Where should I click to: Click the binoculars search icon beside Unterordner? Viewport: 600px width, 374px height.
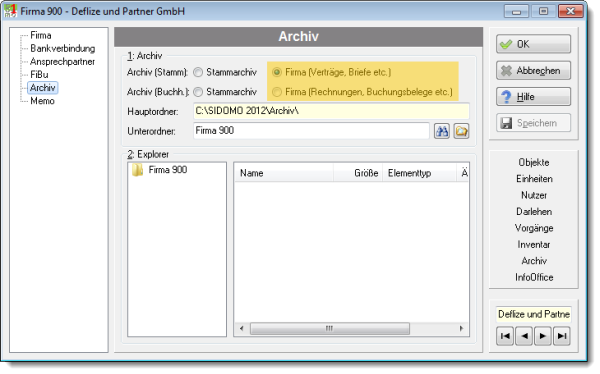click(x=442, y=131)
